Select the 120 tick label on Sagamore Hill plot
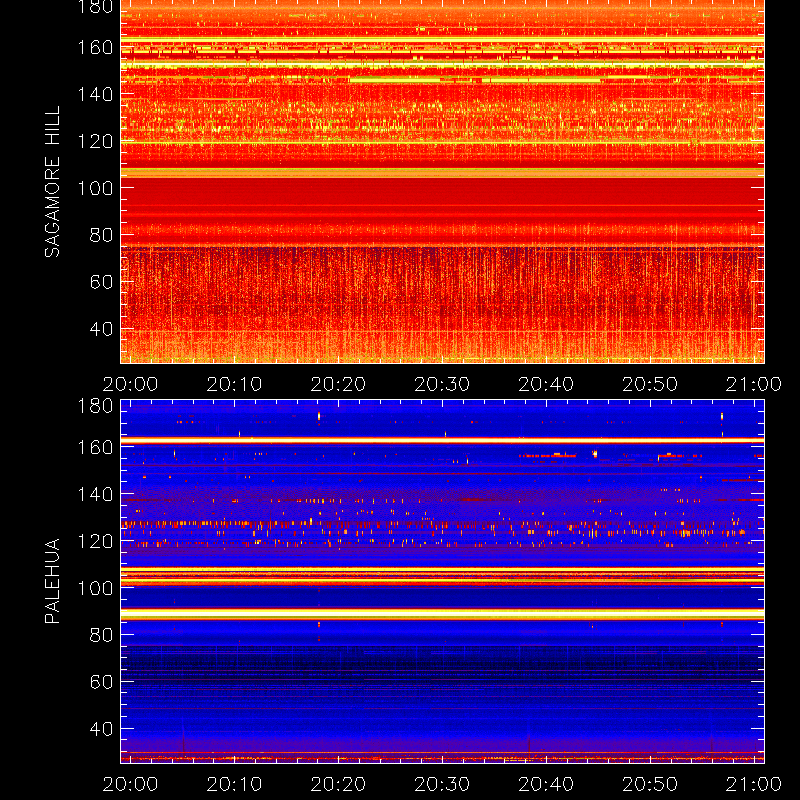 click(x=95, y=141)
